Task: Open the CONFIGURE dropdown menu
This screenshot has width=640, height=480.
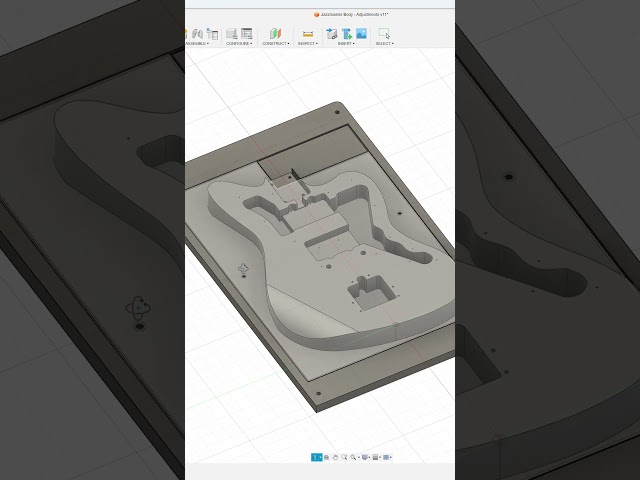Action: click(x=239, y=43)
